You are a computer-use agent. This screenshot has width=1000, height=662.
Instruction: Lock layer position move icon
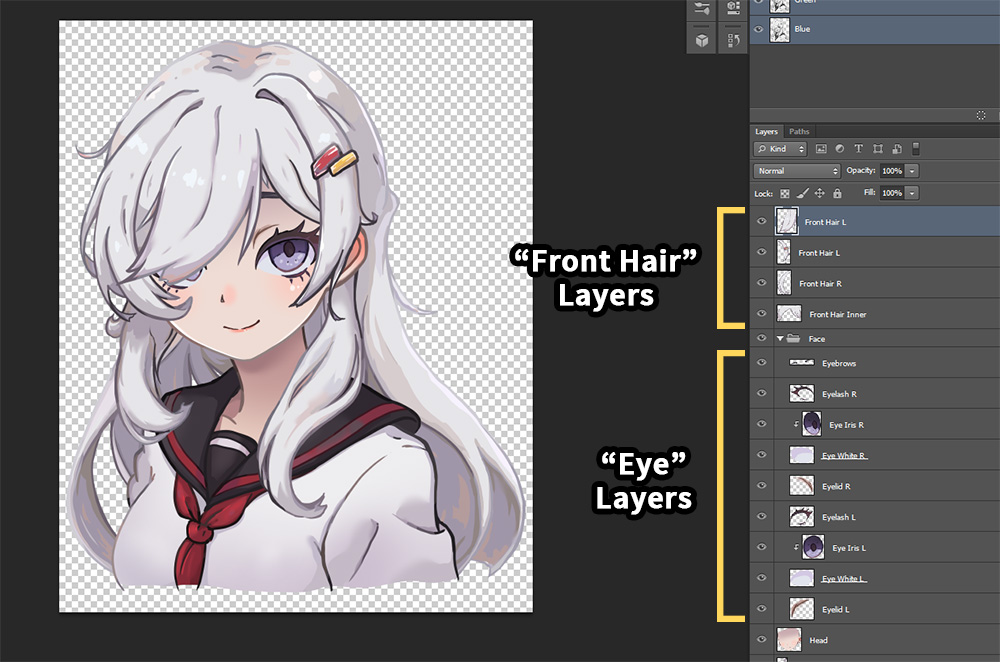(820, 193)
